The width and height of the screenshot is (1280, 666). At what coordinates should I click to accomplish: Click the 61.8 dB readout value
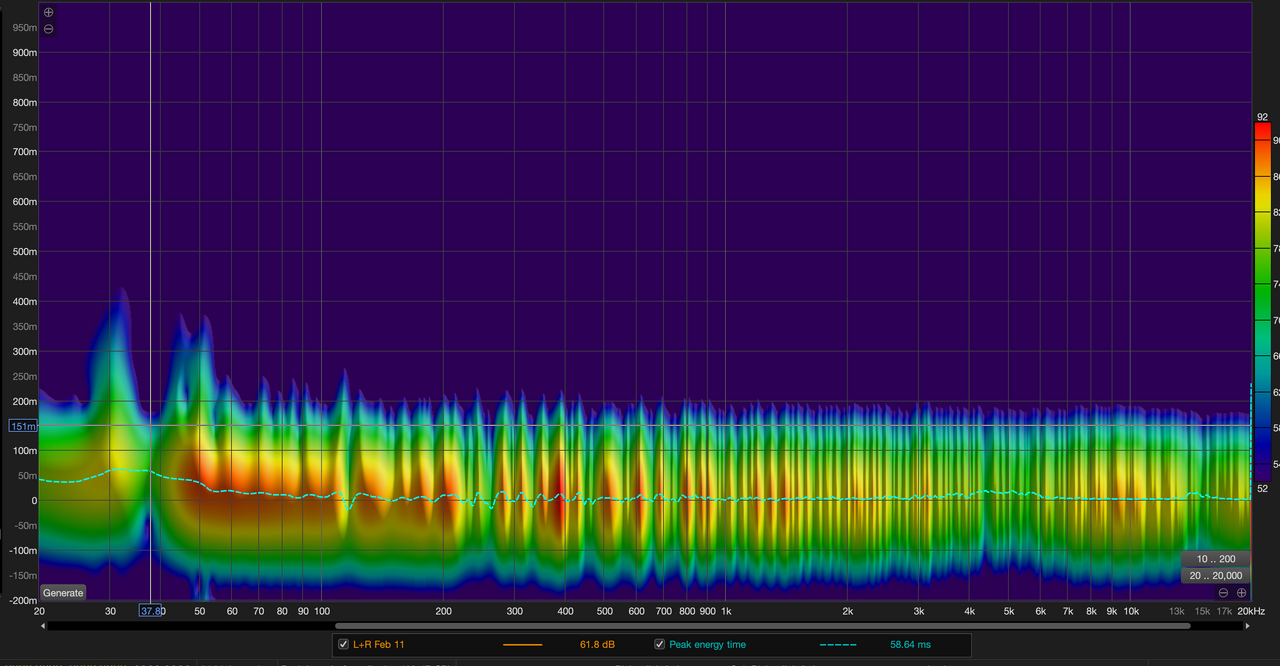[x=597, y=645]
